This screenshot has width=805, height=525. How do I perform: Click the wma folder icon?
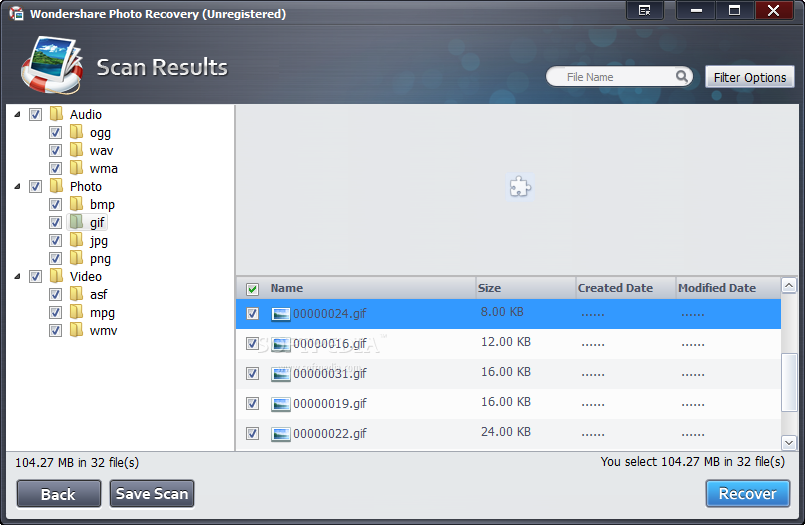coord(76,168)
